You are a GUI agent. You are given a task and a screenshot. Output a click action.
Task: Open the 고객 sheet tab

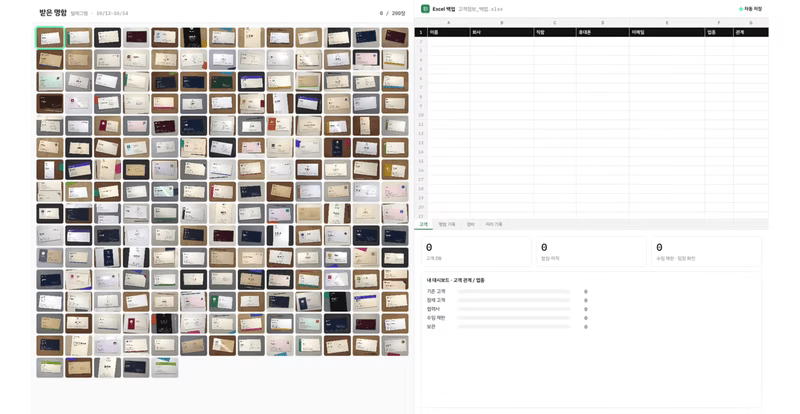[423, 224]
